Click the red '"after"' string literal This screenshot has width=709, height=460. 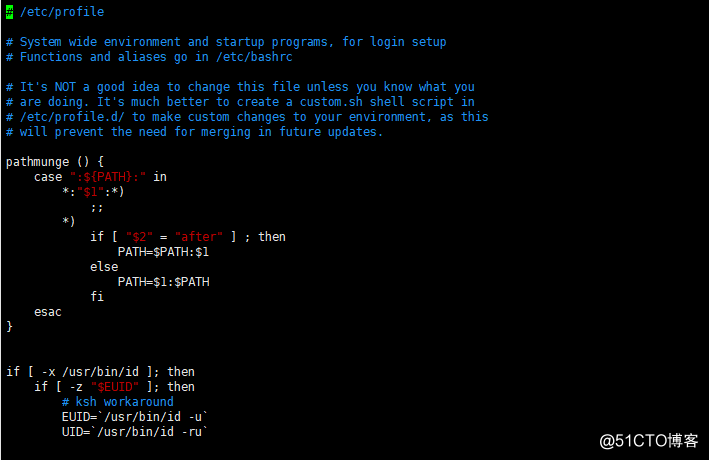coord(199,237)
